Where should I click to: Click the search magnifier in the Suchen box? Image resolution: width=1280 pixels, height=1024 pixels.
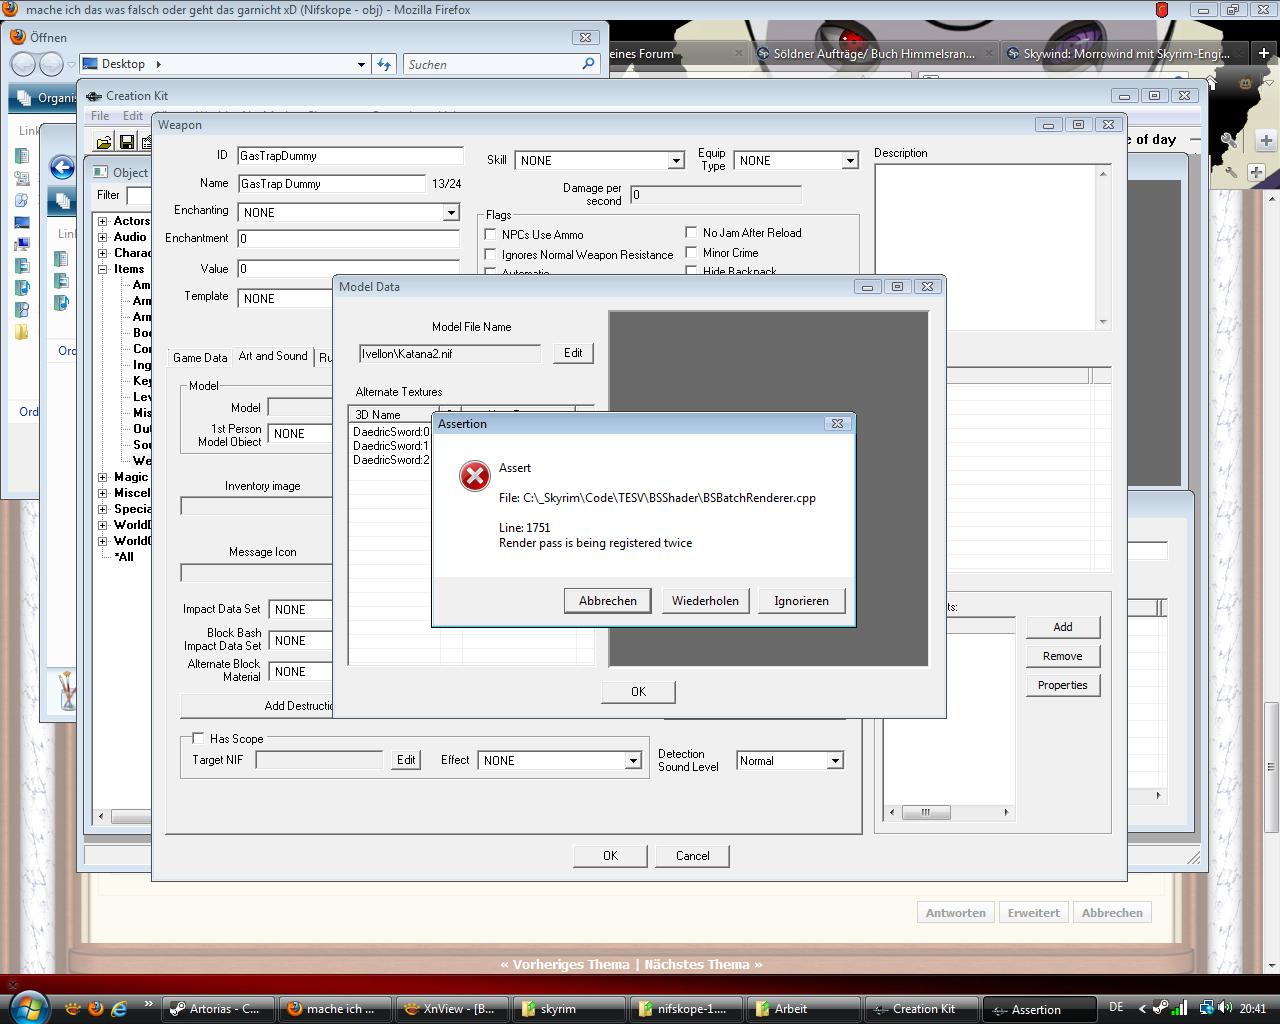click(x=588, y=64)
